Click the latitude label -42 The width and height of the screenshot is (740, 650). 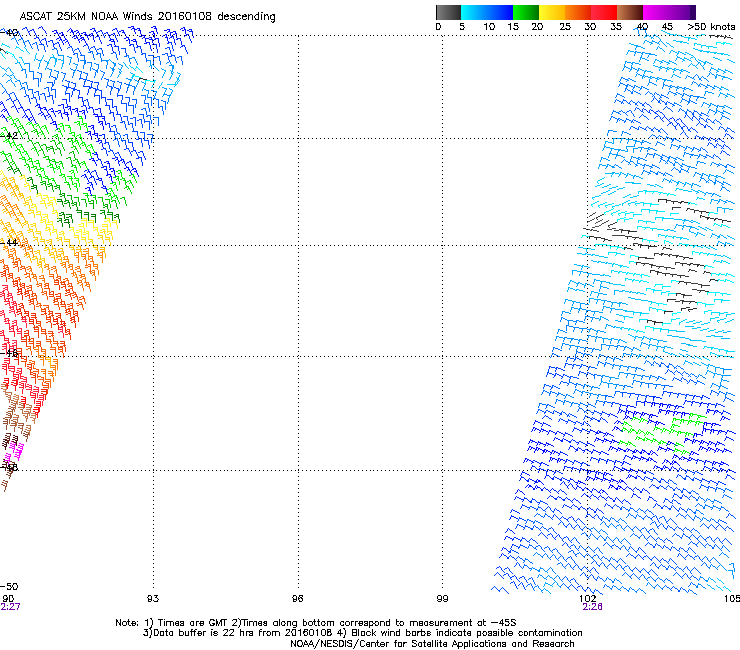pyautogui.click(x=9, y=136)
